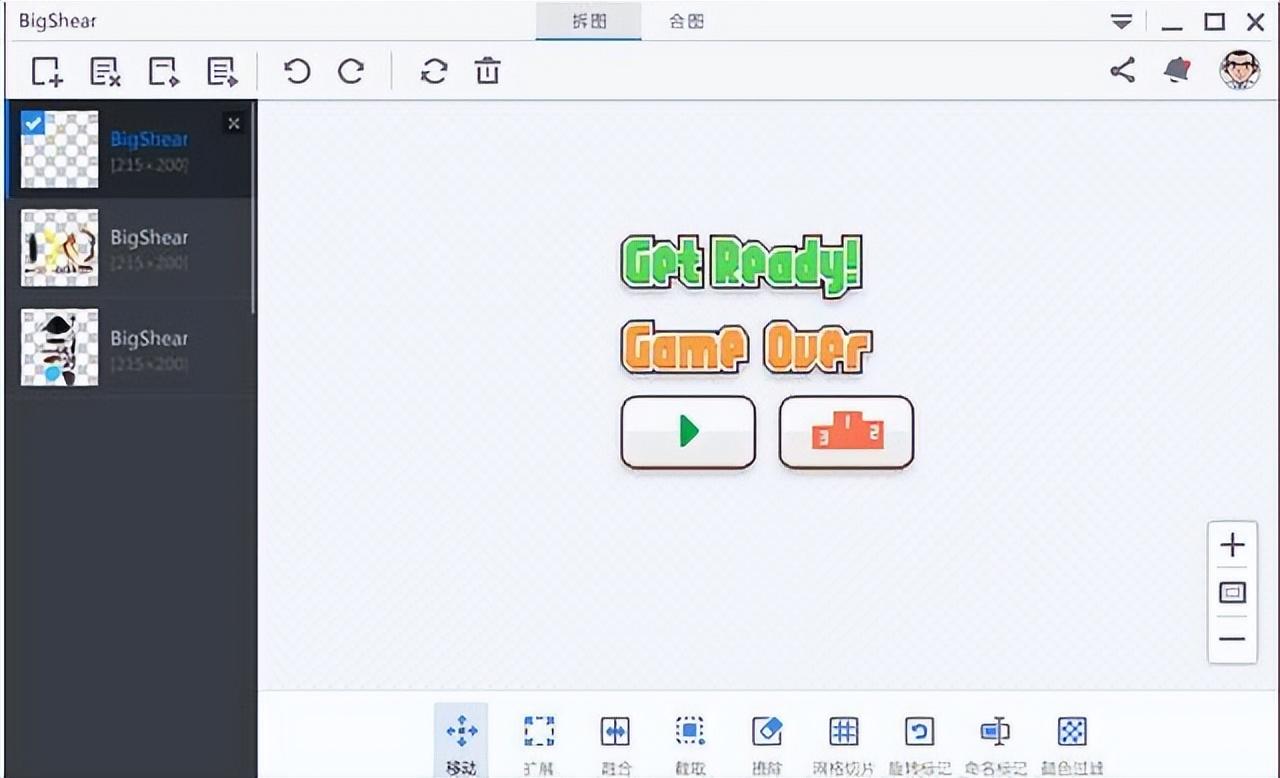The image size is (1280, 778).
Task: Undo the last action
Action: [296, 72]
